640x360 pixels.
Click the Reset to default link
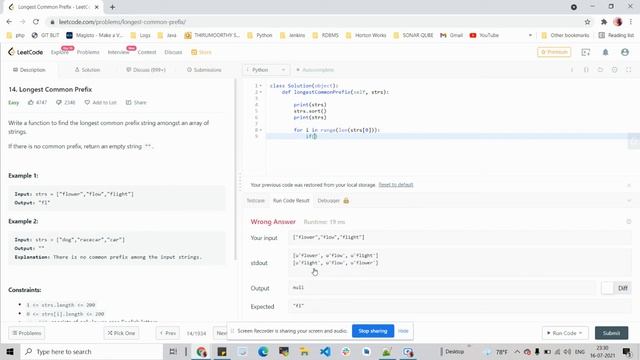click(396, 185)
